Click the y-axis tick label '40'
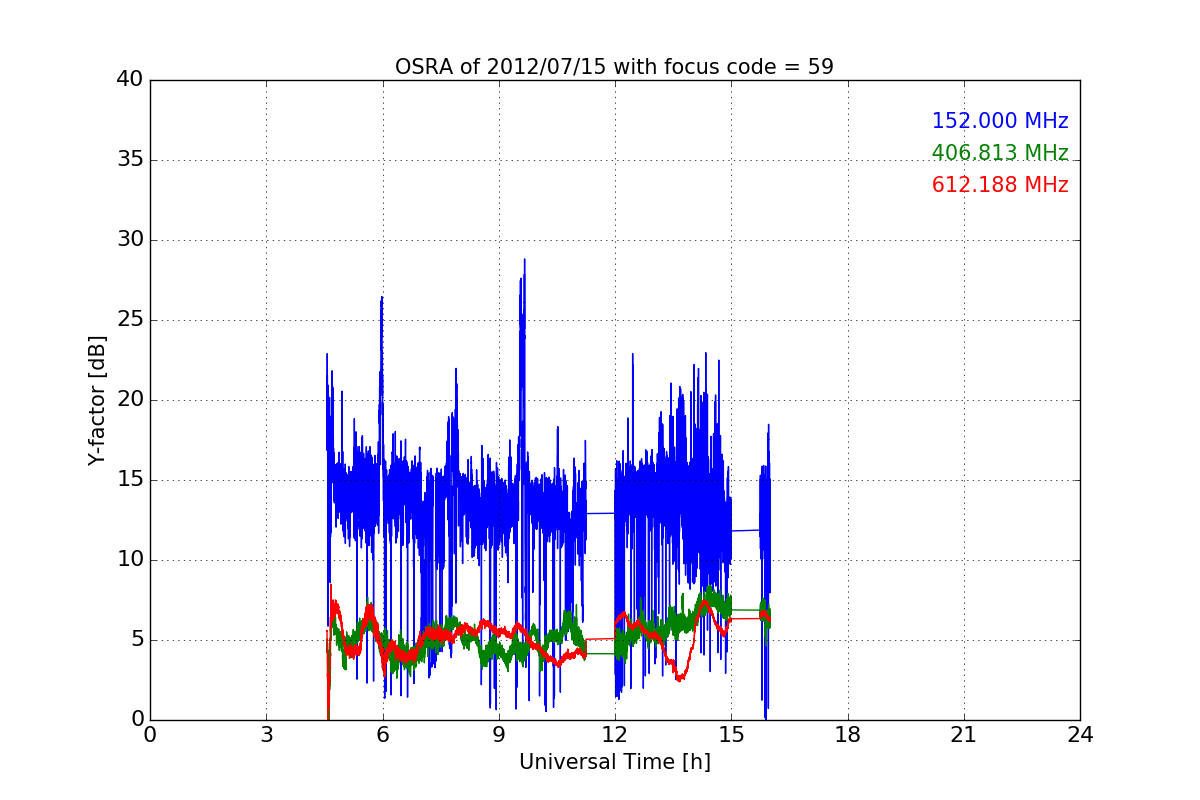 pyautogui.click(x=130, y=80)
